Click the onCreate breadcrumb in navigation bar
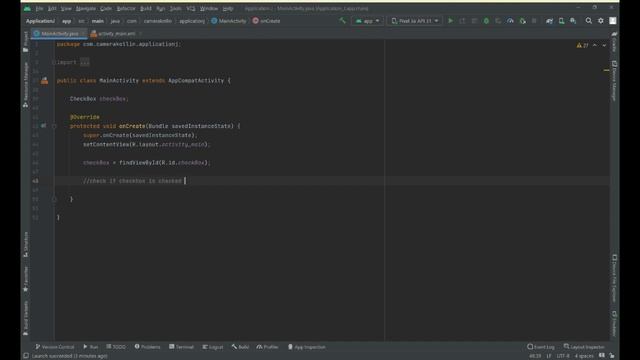This screenshot has width=640, height=360. coord(266,20)
